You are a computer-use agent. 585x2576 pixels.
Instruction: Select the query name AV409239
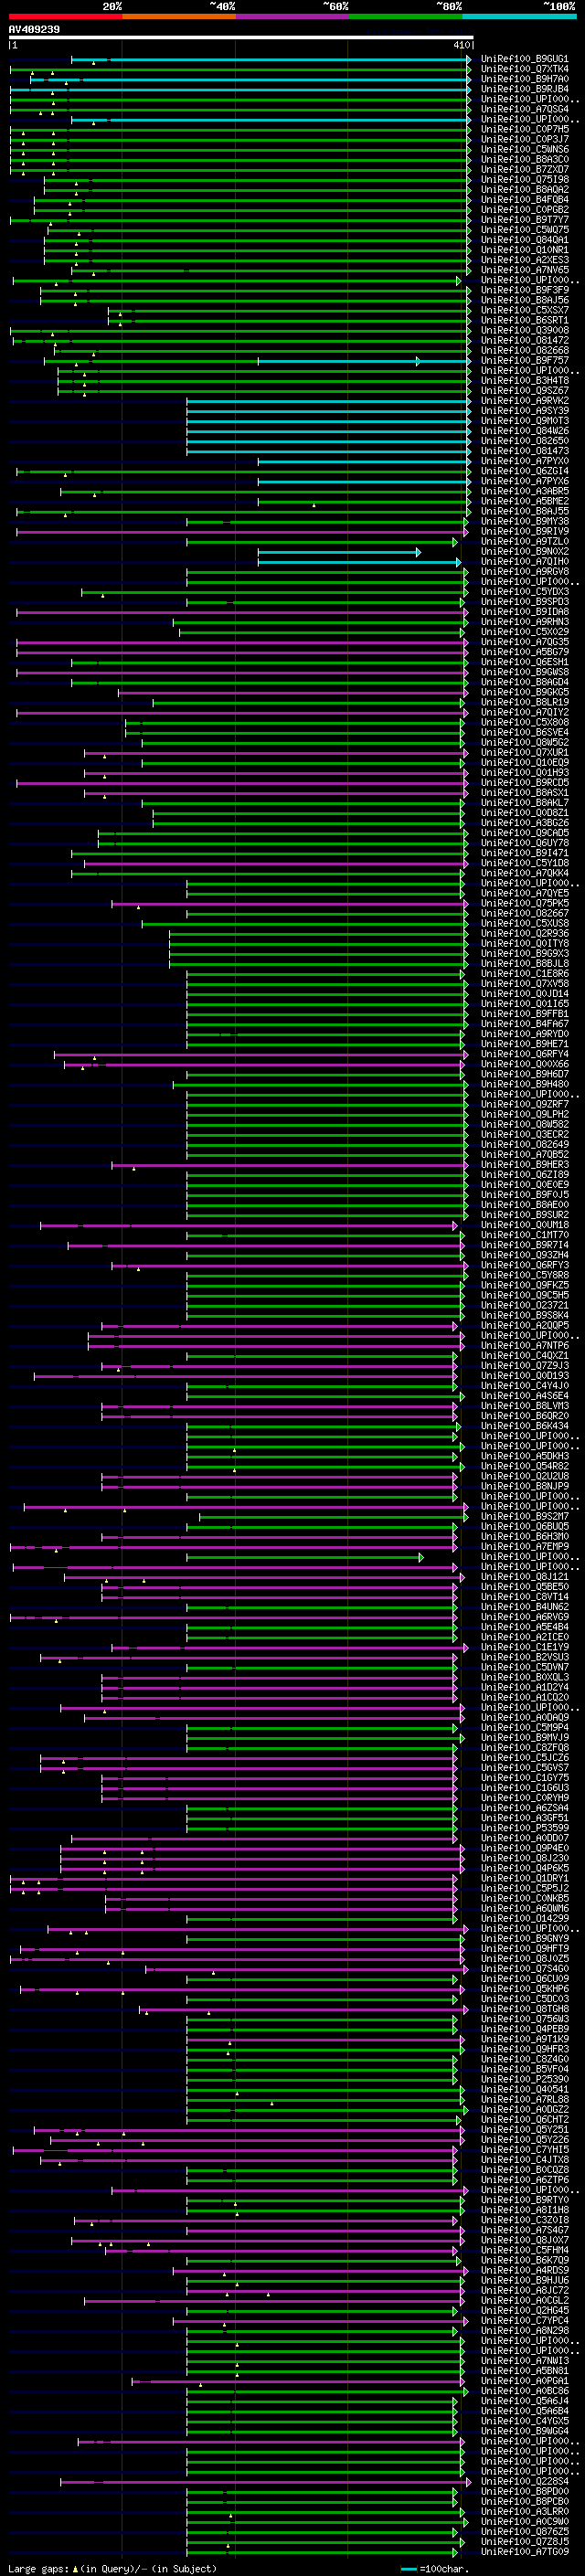click(x=34, y=29)
